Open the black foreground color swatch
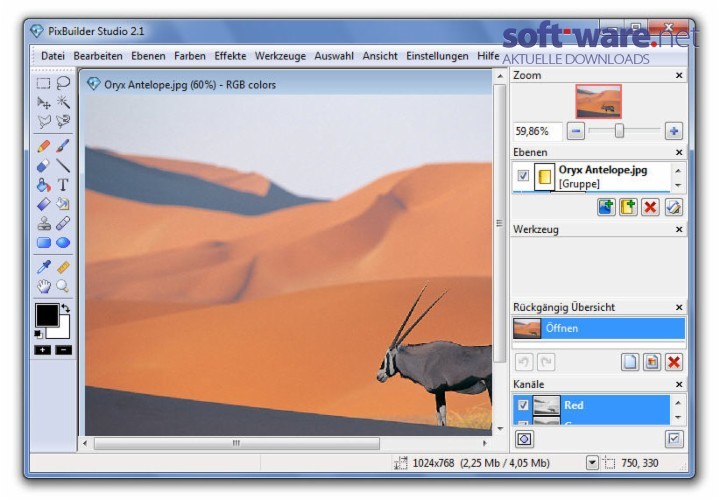 pyautogui.click(x=47, y=315)
